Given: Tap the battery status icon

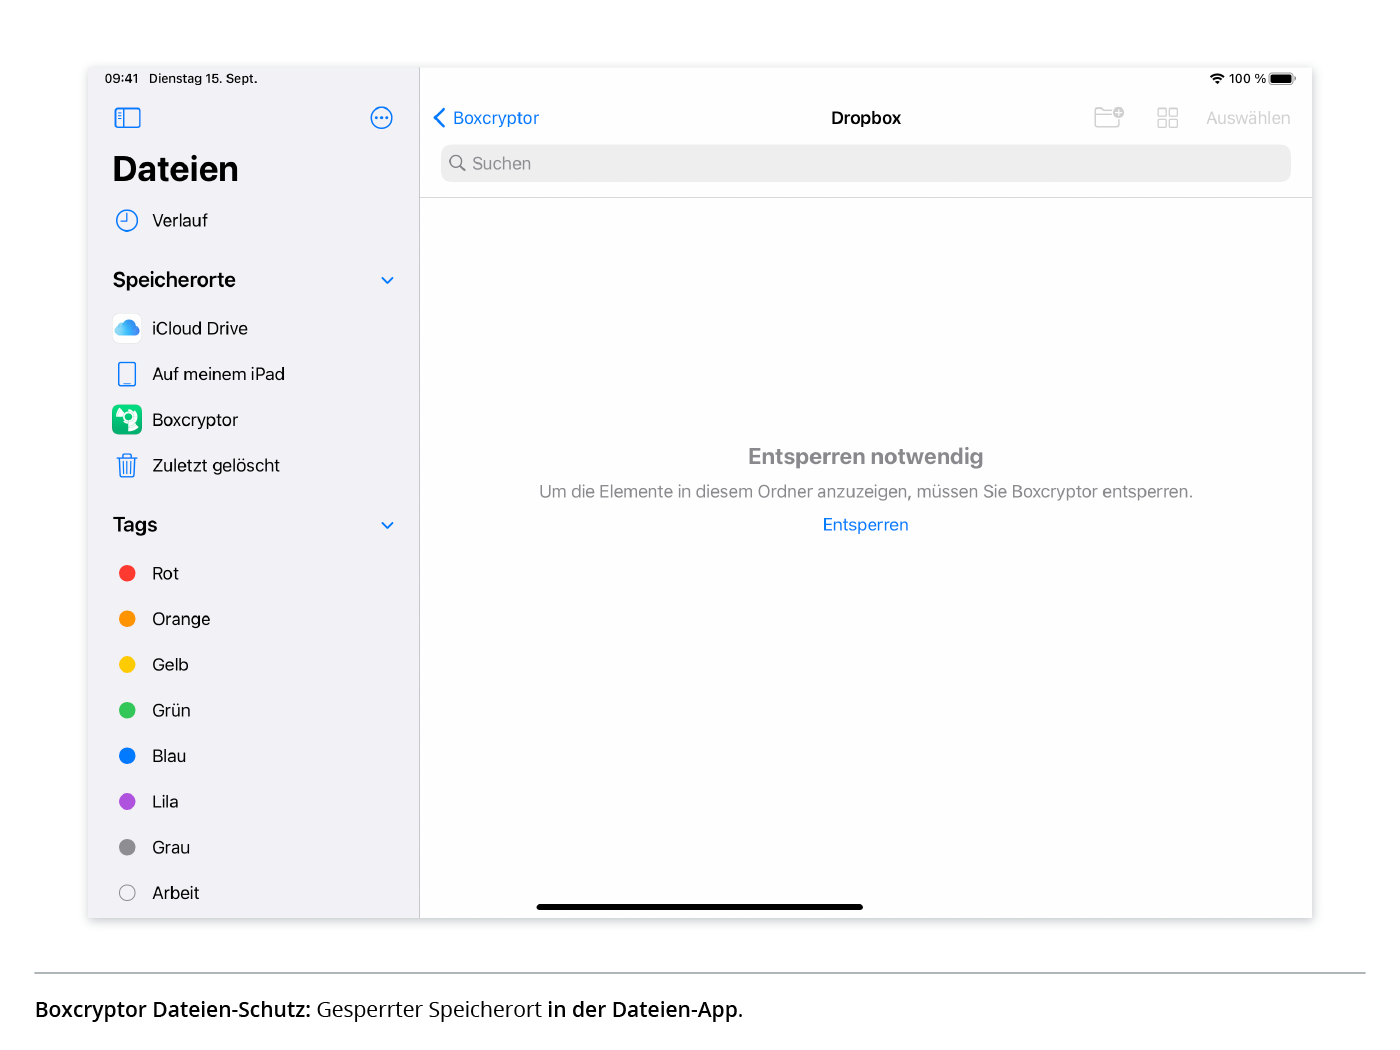Looking at the screenshot, I should click(1282, 79).
